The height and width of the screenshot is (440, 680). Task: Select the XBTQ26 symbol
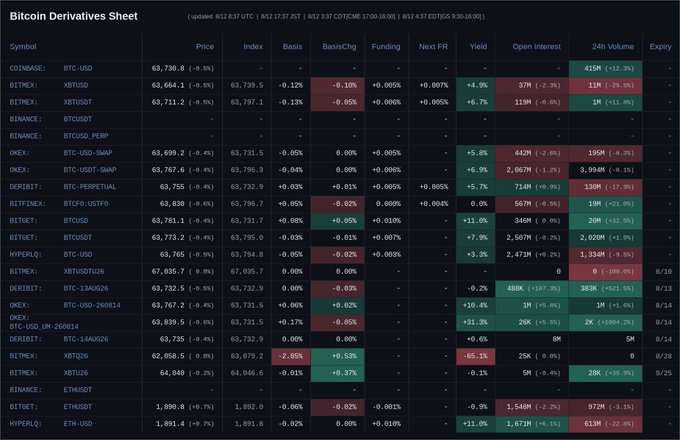pyautogui.click(x=75, y=356)
